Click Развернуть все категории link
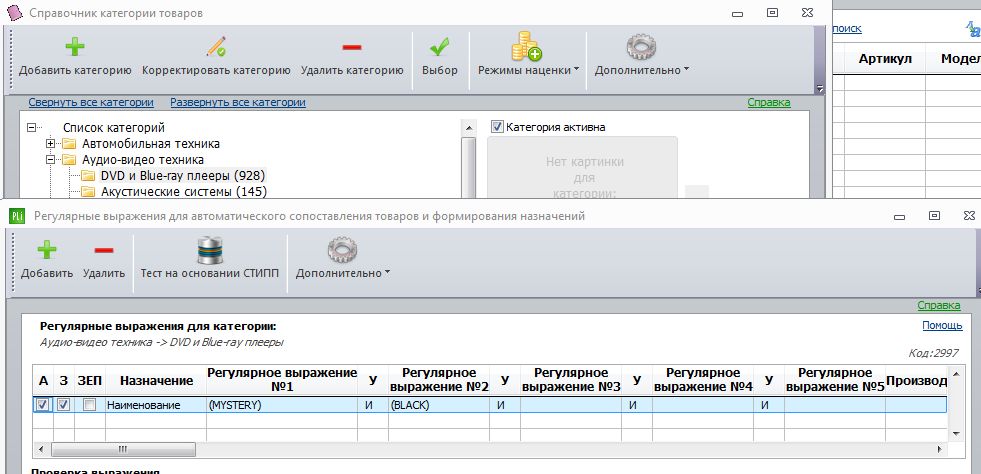 pos(238,103)
